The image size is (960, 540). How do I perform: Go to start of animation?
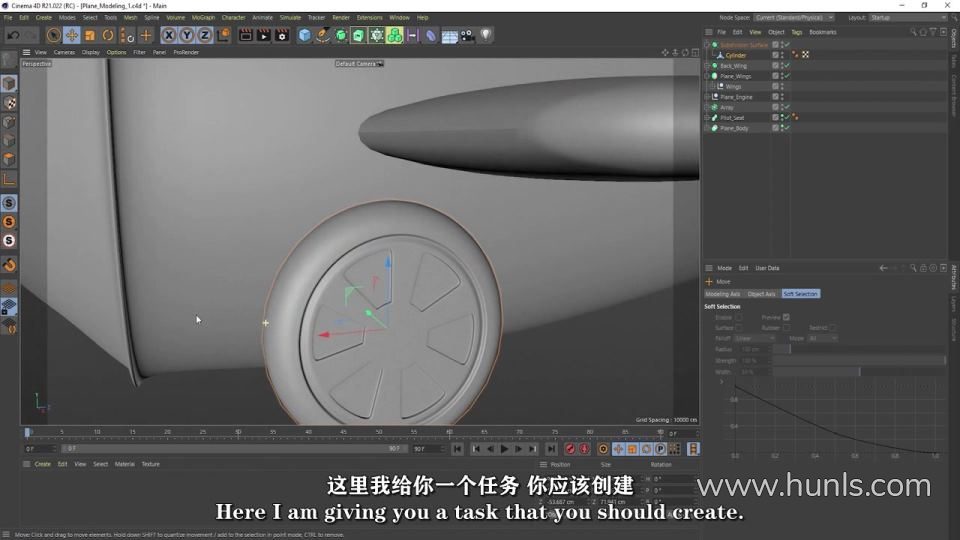coord(457,449)
